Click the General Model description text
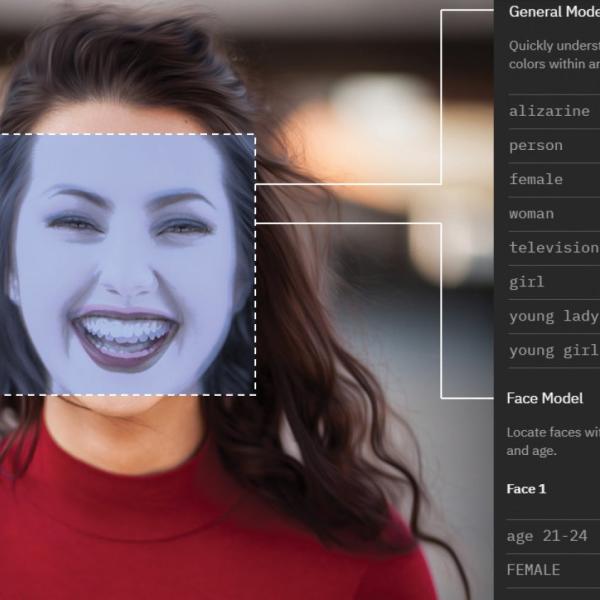The width and height of the screenshot is (600, 600). 554,55
